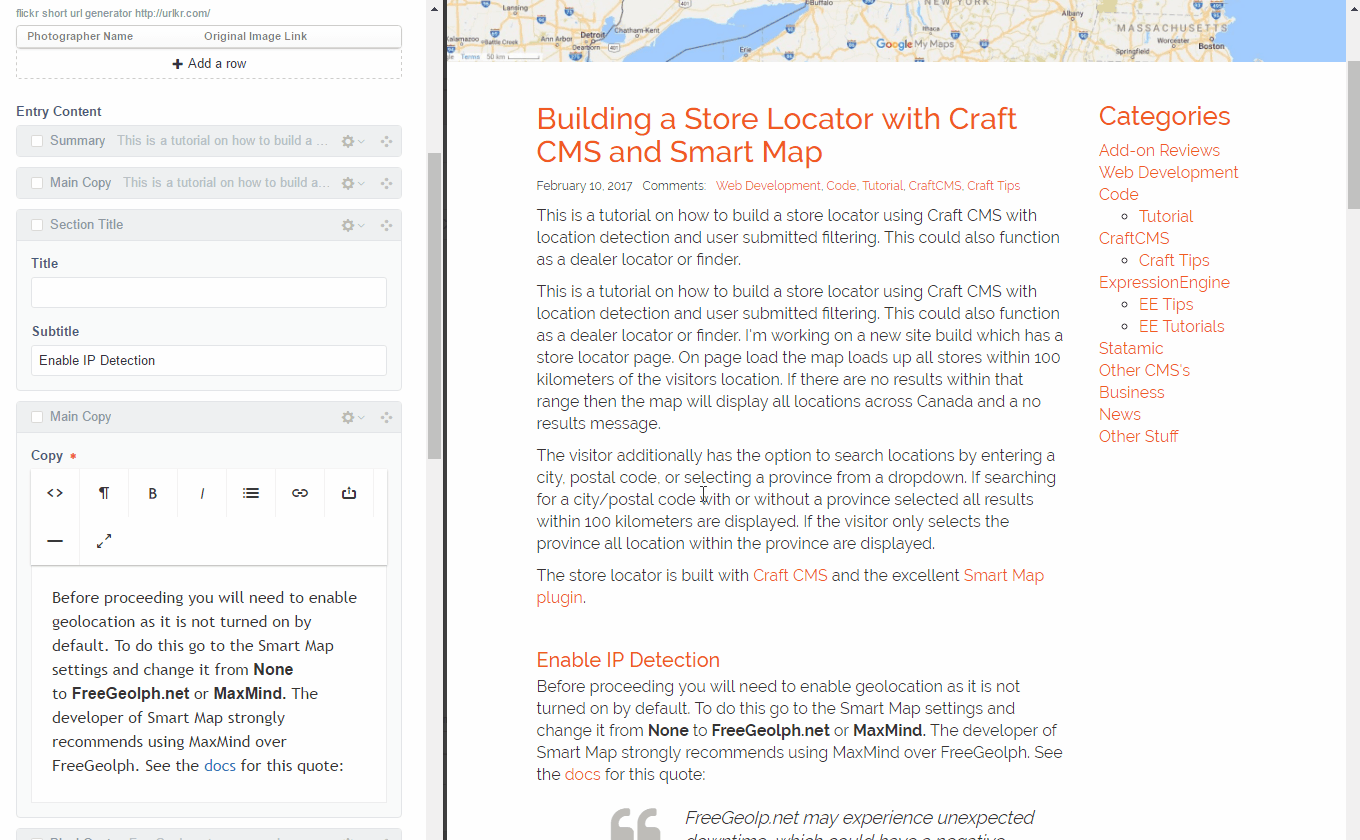Open Web Development category in sidebar
This screenshot has height=840, width=1360.
1168,172
